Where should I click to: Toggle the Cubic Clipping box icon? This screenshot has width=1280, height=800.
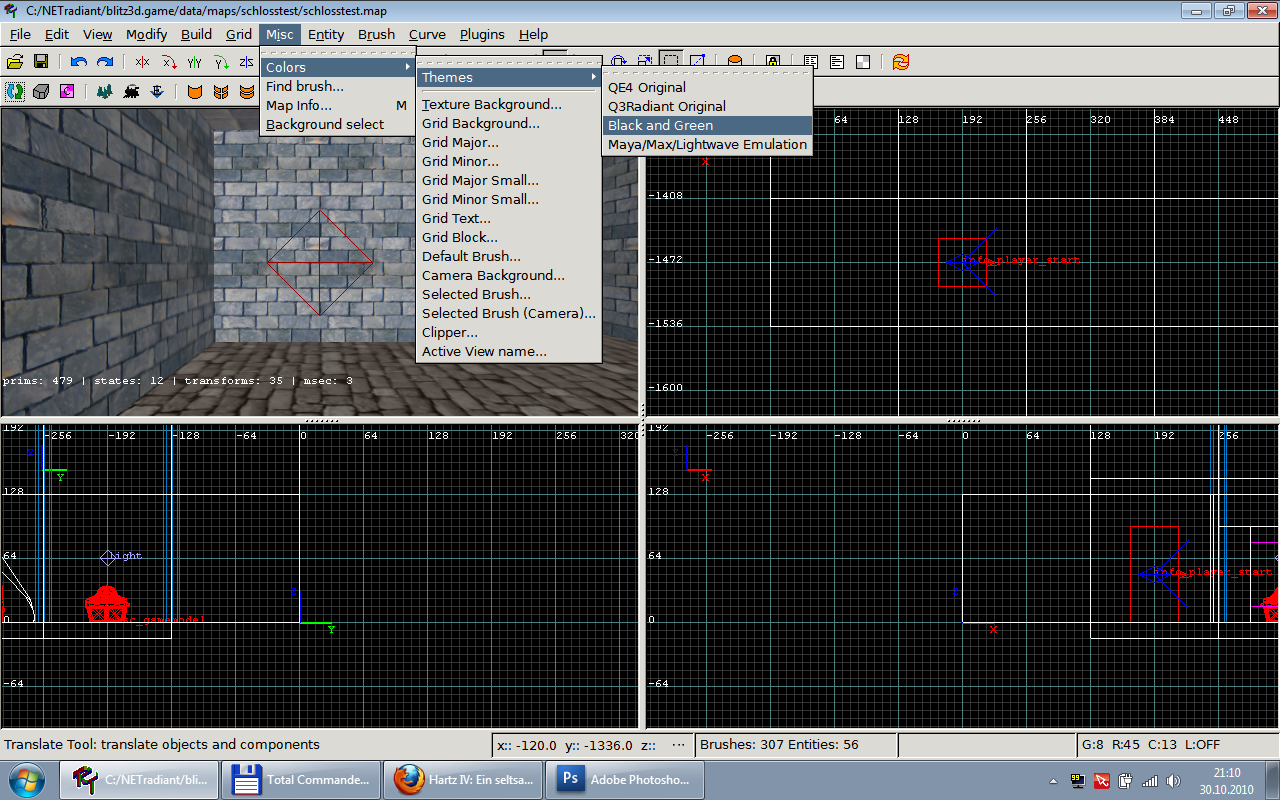pos(41,92)
